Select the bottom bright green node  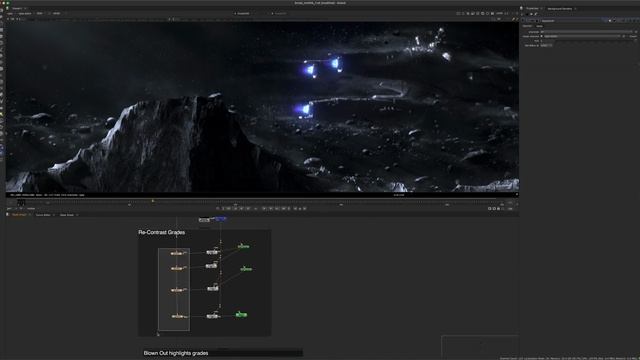coord(241,314)
